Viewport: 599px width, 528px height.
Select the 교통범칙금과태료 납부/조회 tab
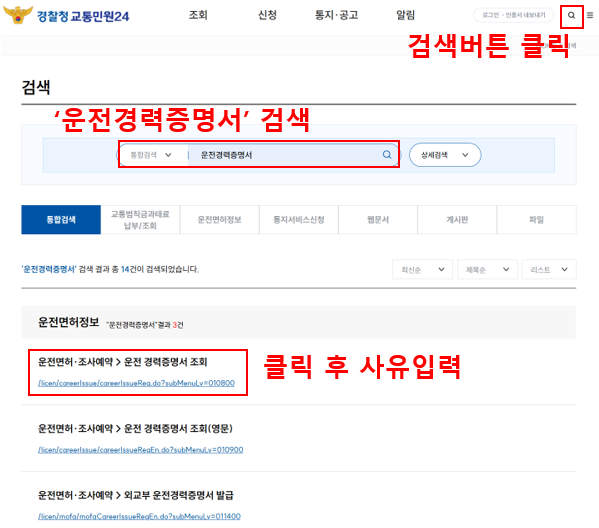tap(140, 220)
